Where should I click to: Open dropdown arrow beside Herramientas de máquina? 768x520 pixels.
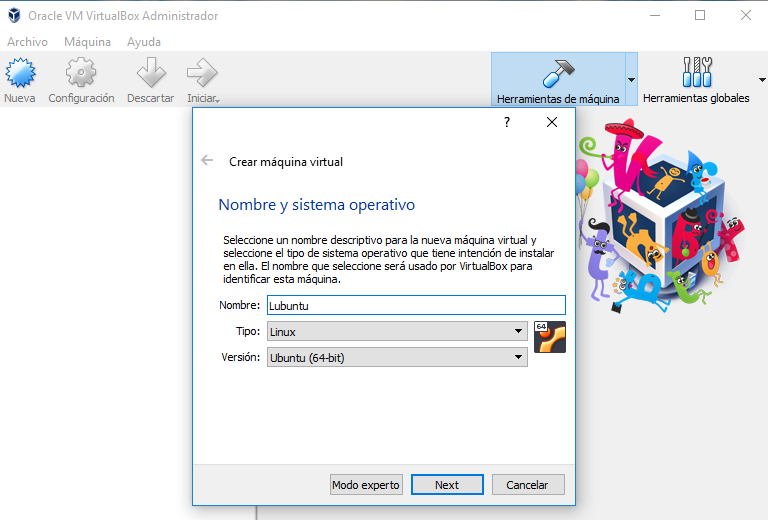pos(631,80)
